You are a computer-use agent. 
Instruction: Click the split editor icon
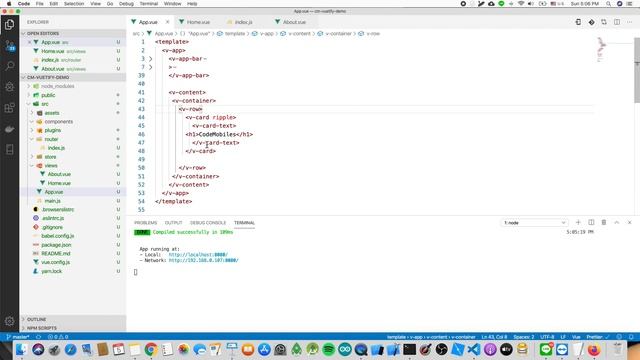pos(617,22)
